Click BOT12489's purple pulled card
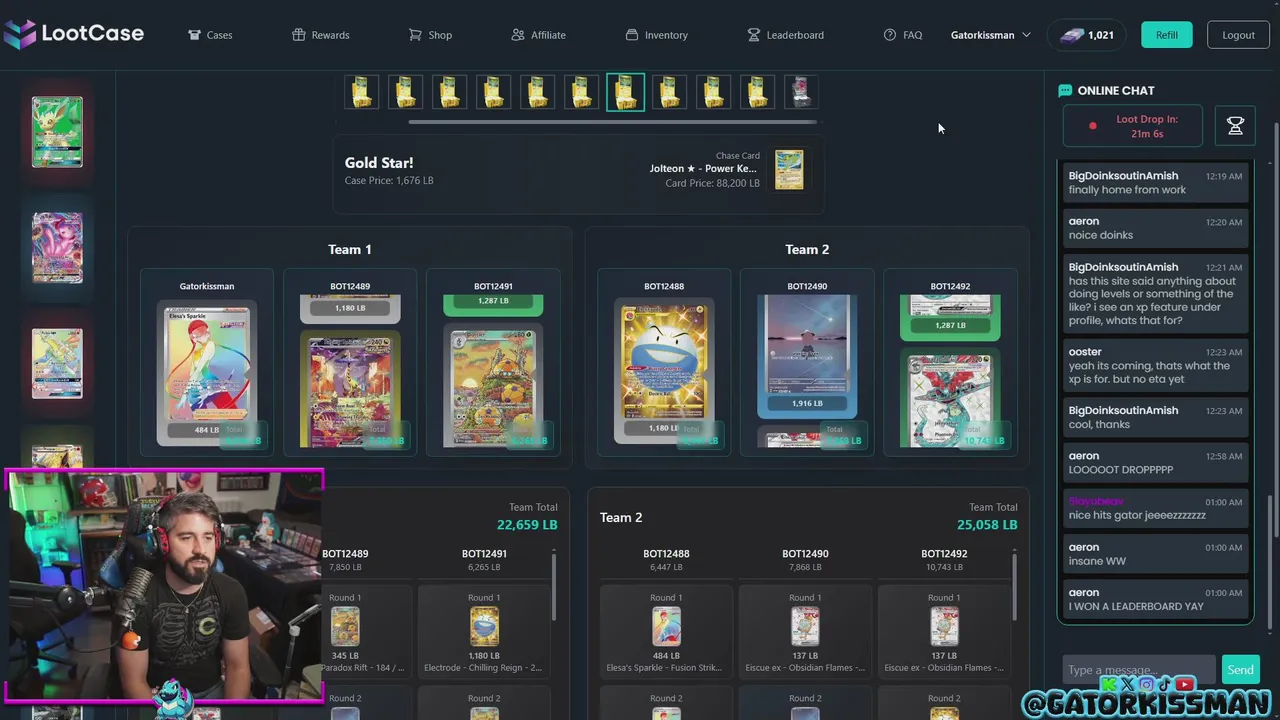 pyautogui.click(x=350, y=390)
